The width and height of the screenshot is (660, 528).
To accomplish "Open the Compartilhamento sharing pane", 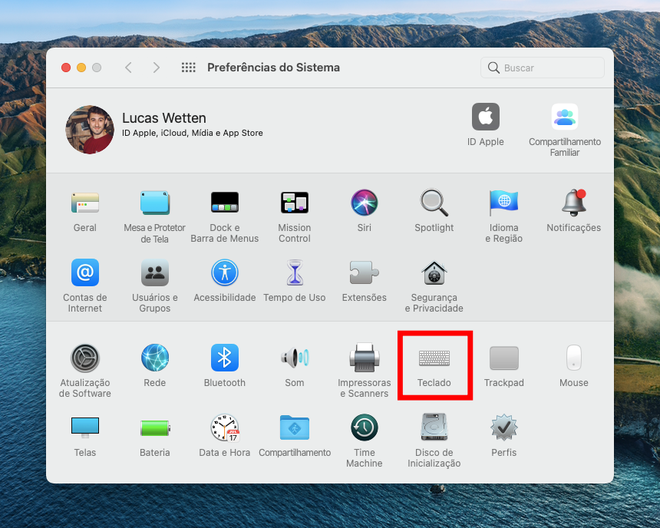I will tap(295, 428).
